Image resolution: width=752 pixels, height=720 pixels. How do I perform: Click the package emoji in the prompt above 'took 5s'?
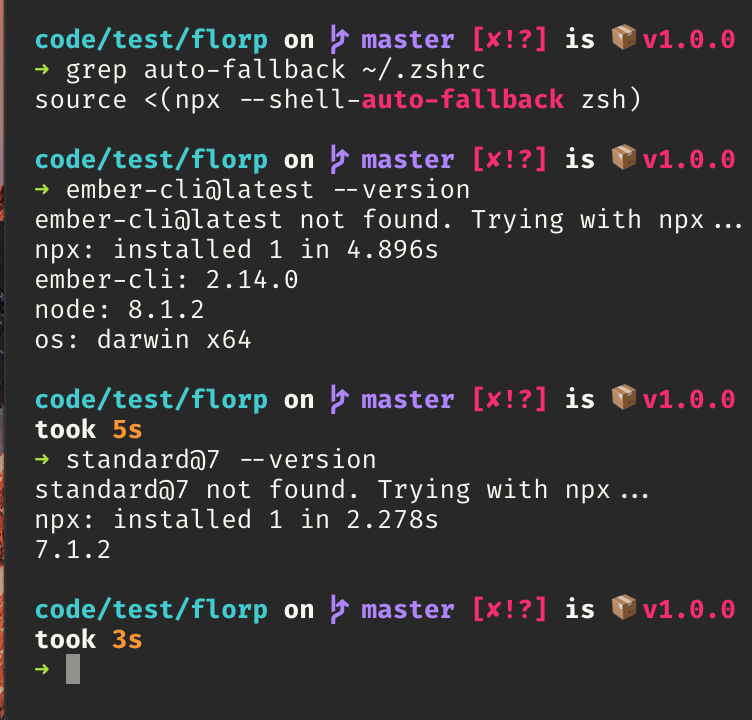(624, 398)
